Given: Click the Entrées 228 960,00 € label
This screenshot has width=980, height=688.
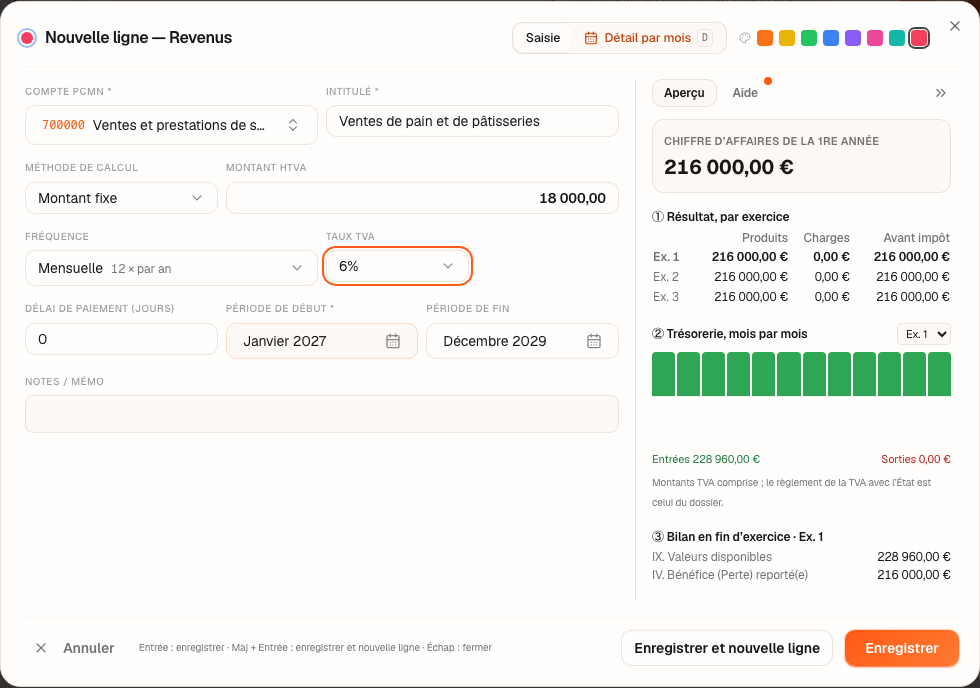Looking at the screenshot, I should (706, 459).
